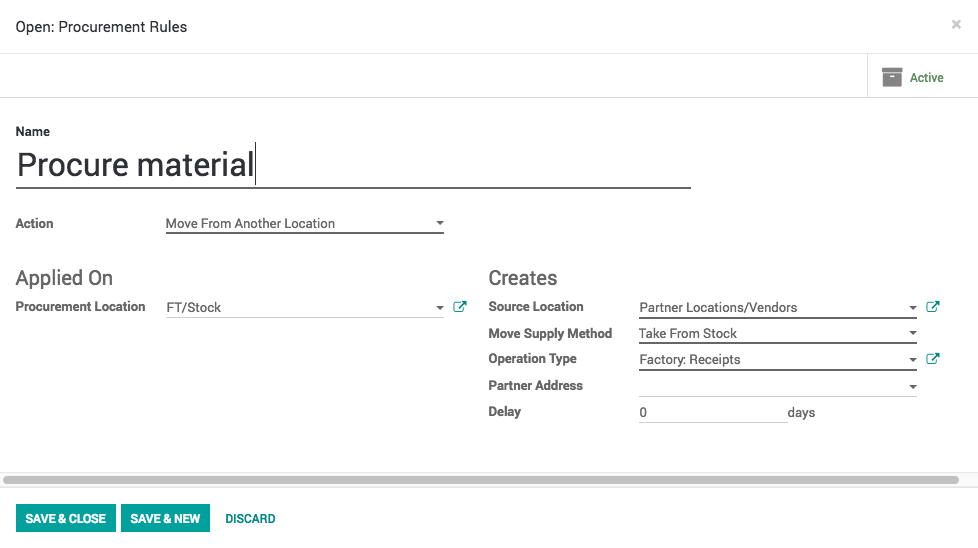Viewport: 978px width, 548px height.
Task: Expand the Source Location dropdown arrow
Action: tap(912, 308)
